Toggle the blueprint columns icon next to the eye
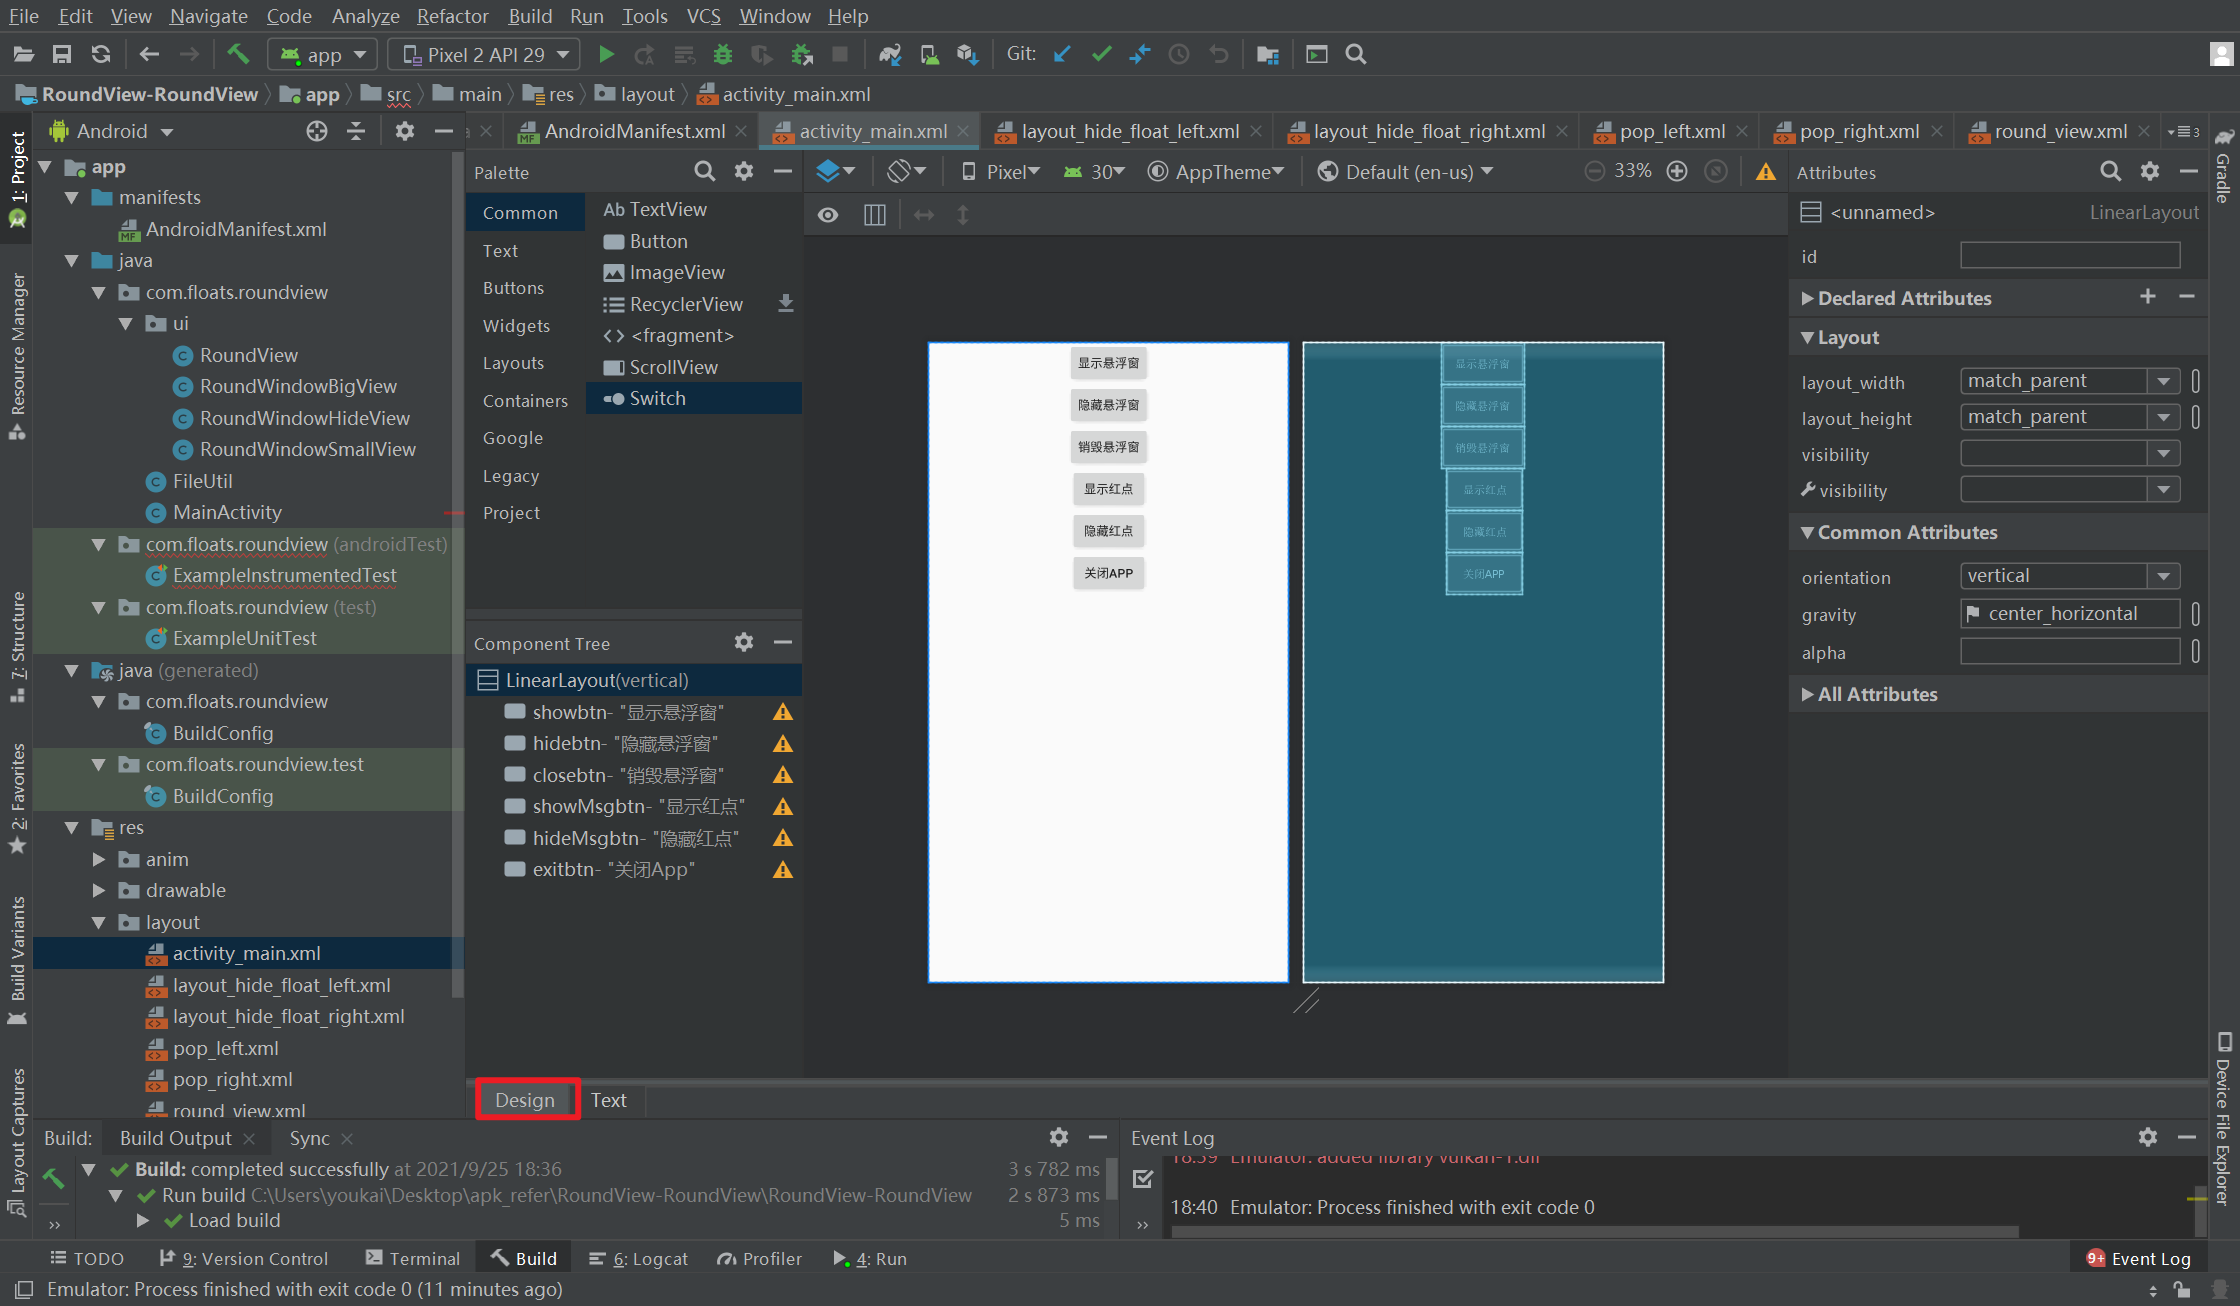Image resolution: width=2240 pixels, height=1306 pixels. pyautogui.click(x=874, y=215)
